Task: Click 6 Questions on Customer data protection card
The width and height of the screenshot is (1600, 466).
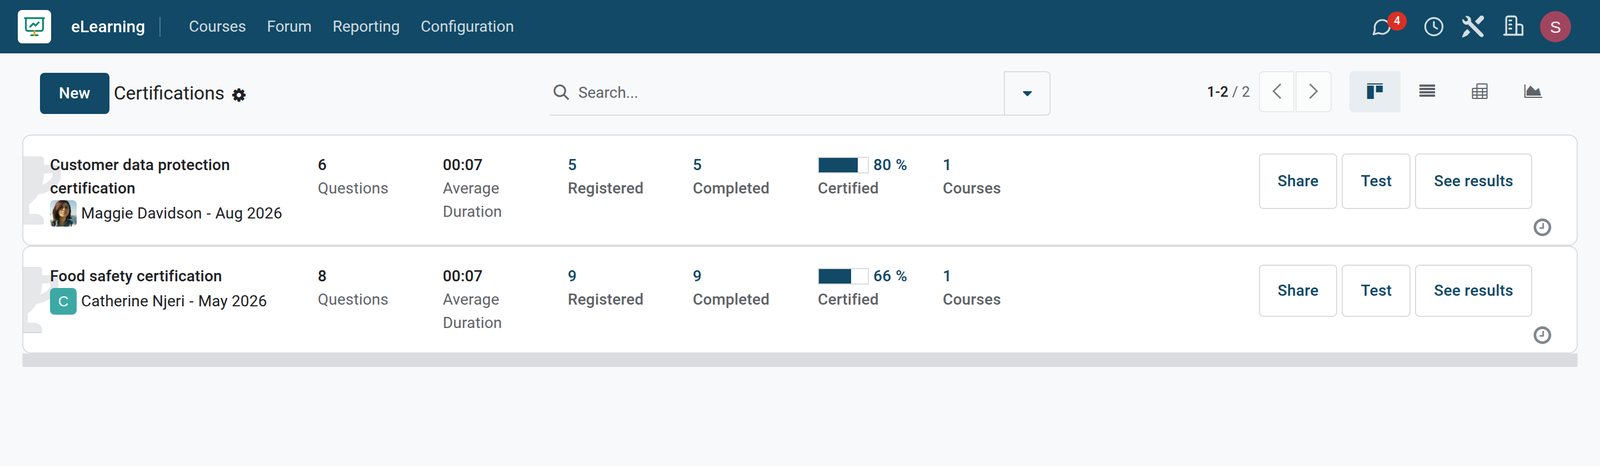Action: [352, 177]
